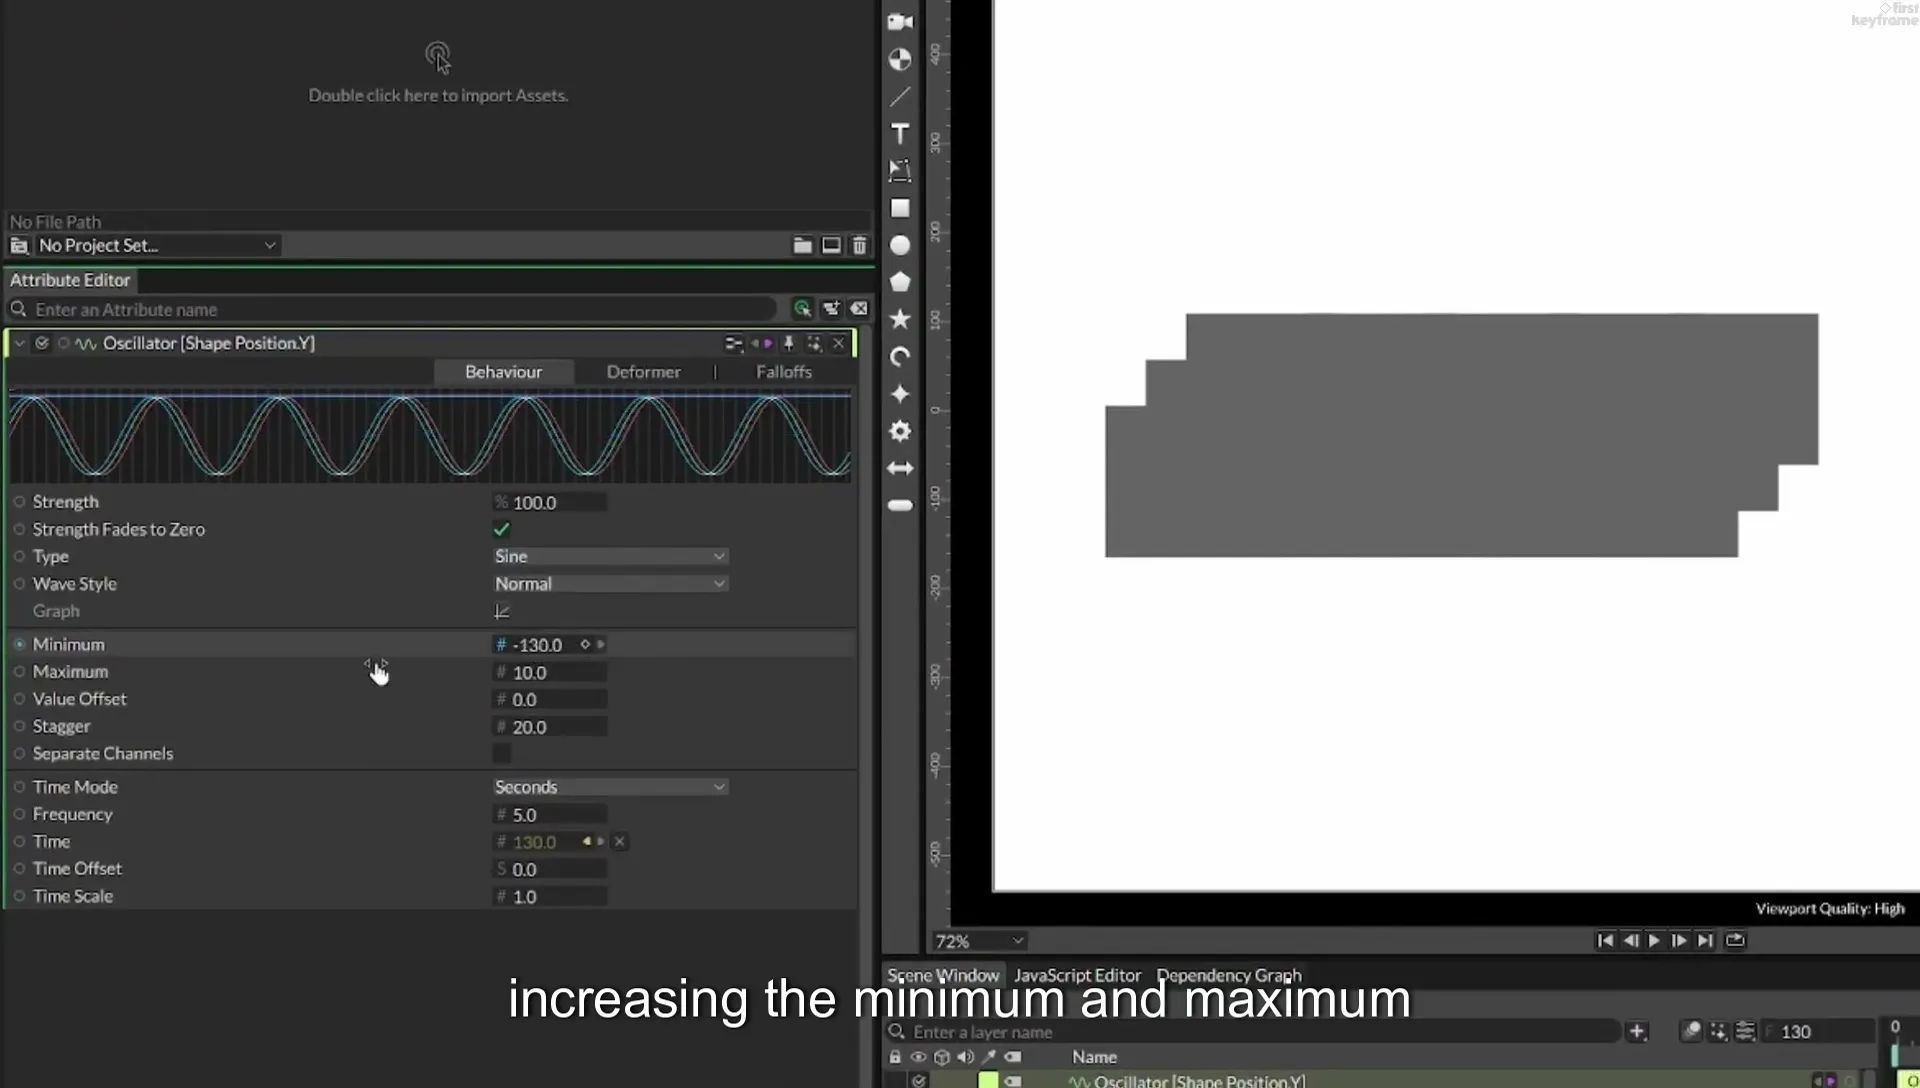This screenshot has width=1920, height=1088.
Task: Collapse the Oscillator attribute section arrow
Action: pyautogui.click(x=19, y=343)
